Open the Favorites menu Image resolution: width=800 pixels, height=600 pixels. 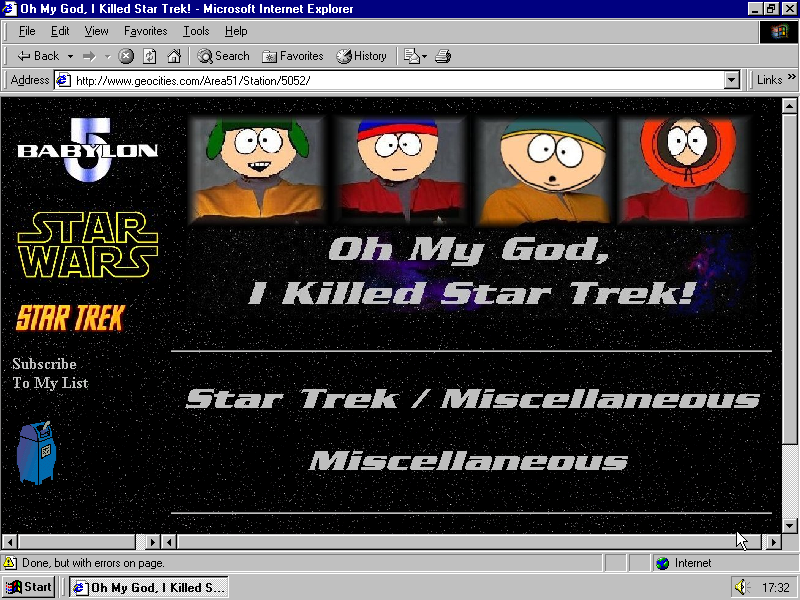145,31
